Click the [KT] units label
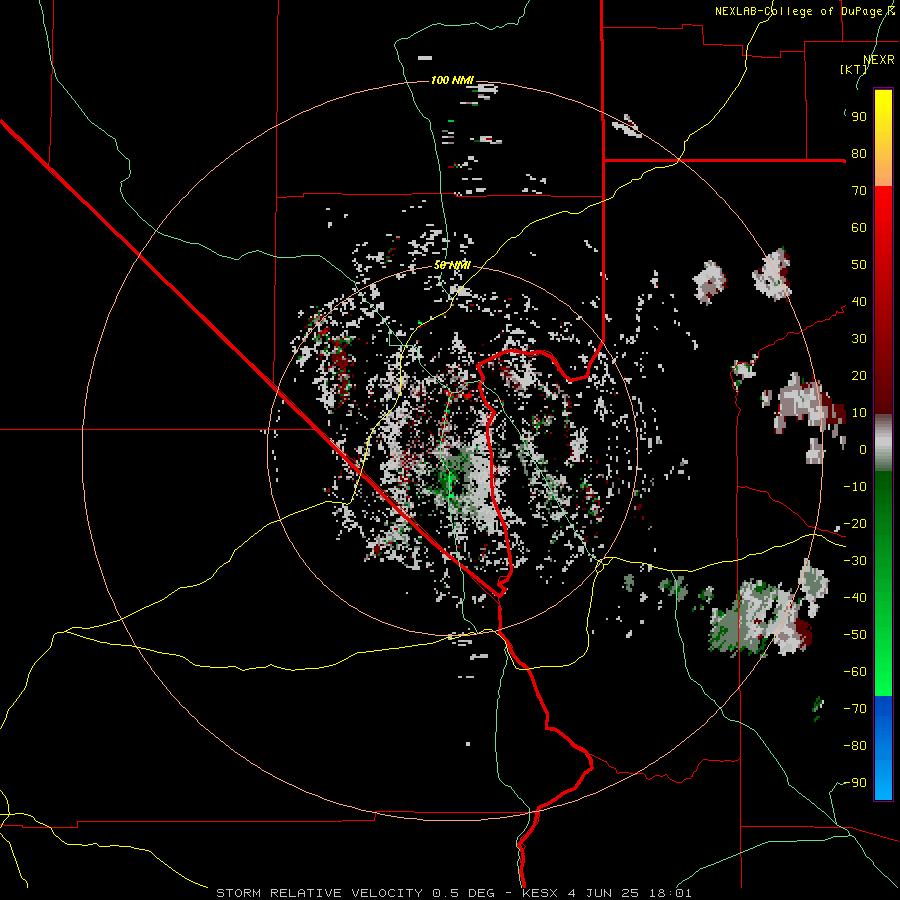This screenshot has height=900, width=900. click(854, 69)
